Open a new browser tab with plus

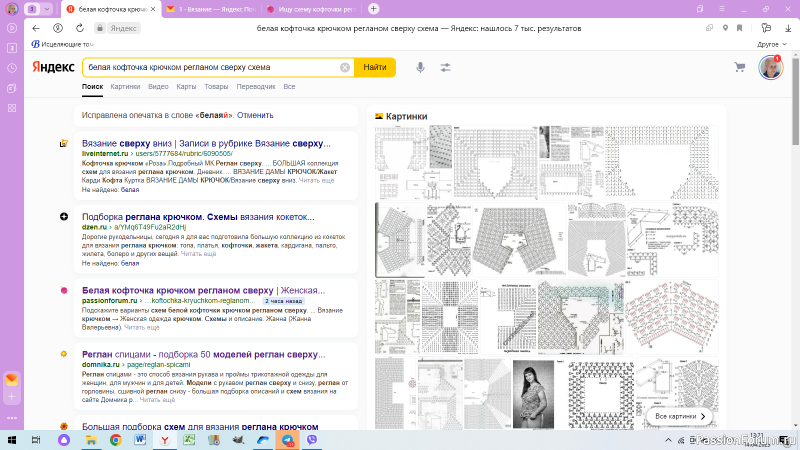pos(373,9)
